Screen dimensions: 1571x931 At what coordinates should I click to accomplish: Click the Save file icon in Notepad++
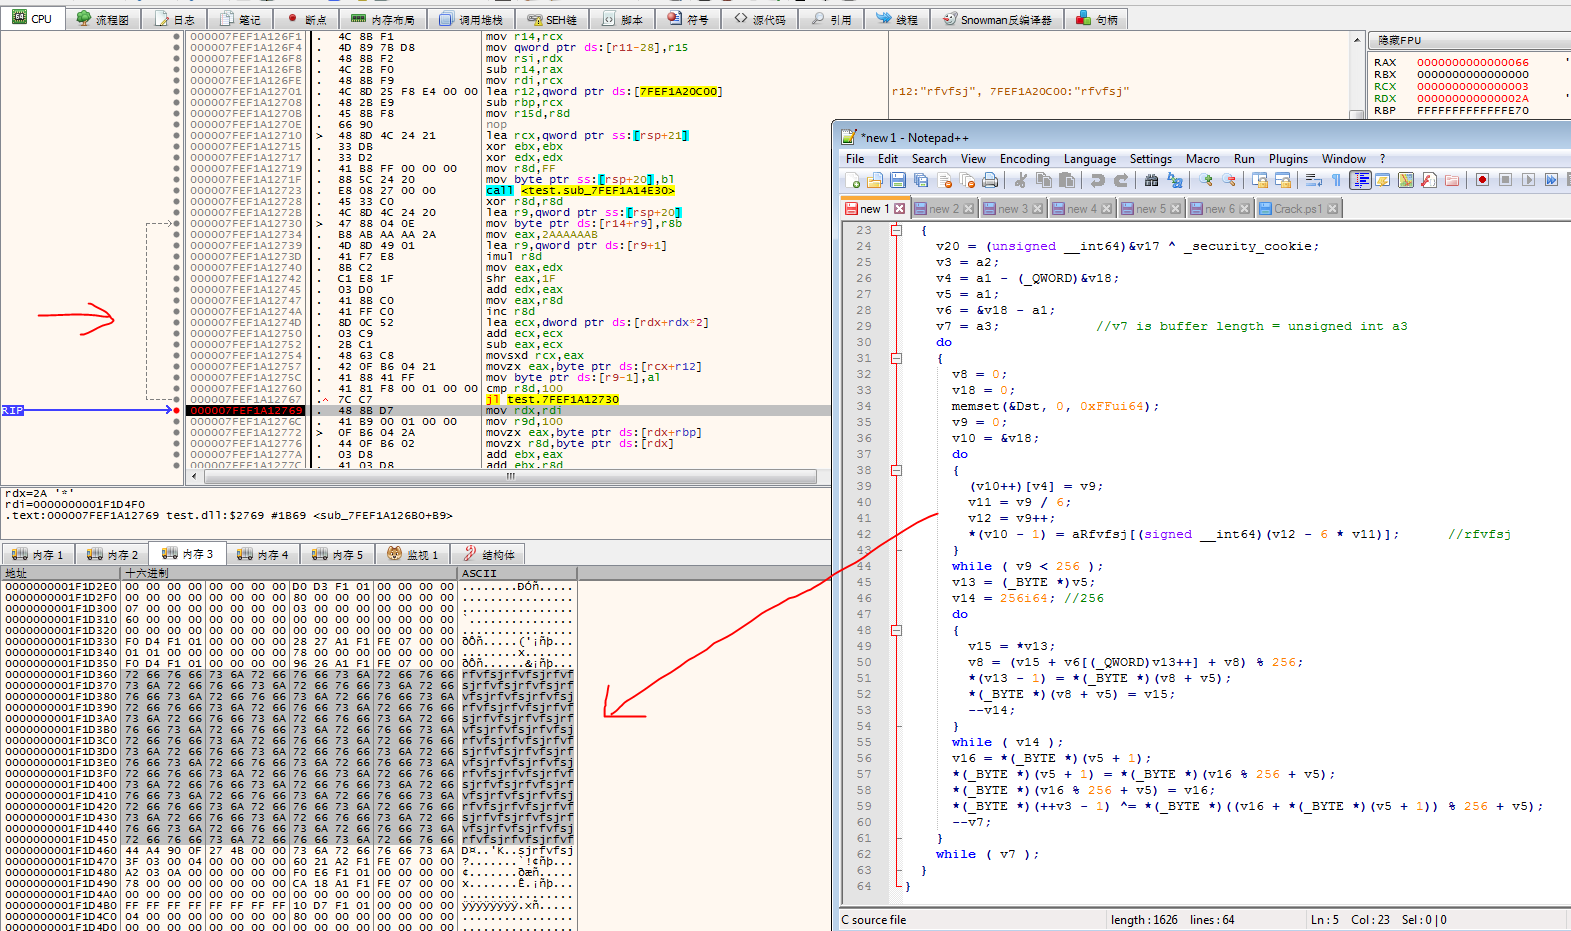pyautogui.click(x=897, y=180)
